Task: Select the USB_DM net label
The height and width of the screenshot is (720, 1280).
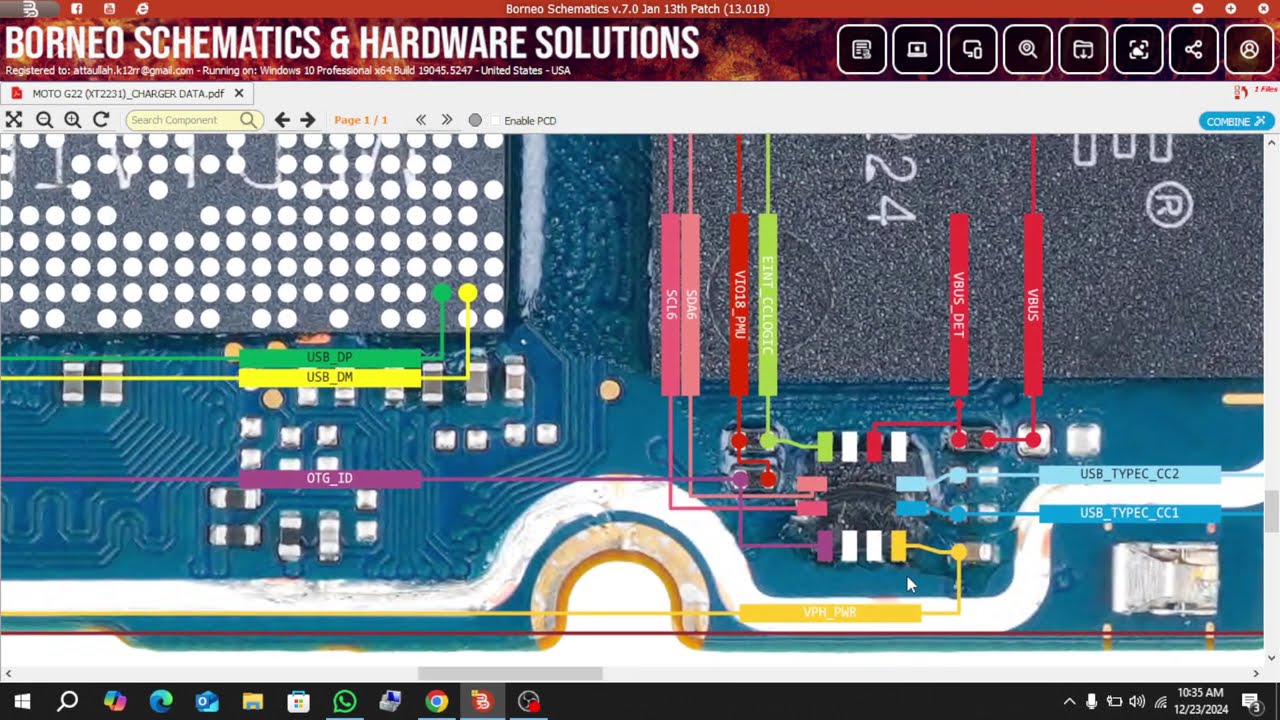Action: 329,378
